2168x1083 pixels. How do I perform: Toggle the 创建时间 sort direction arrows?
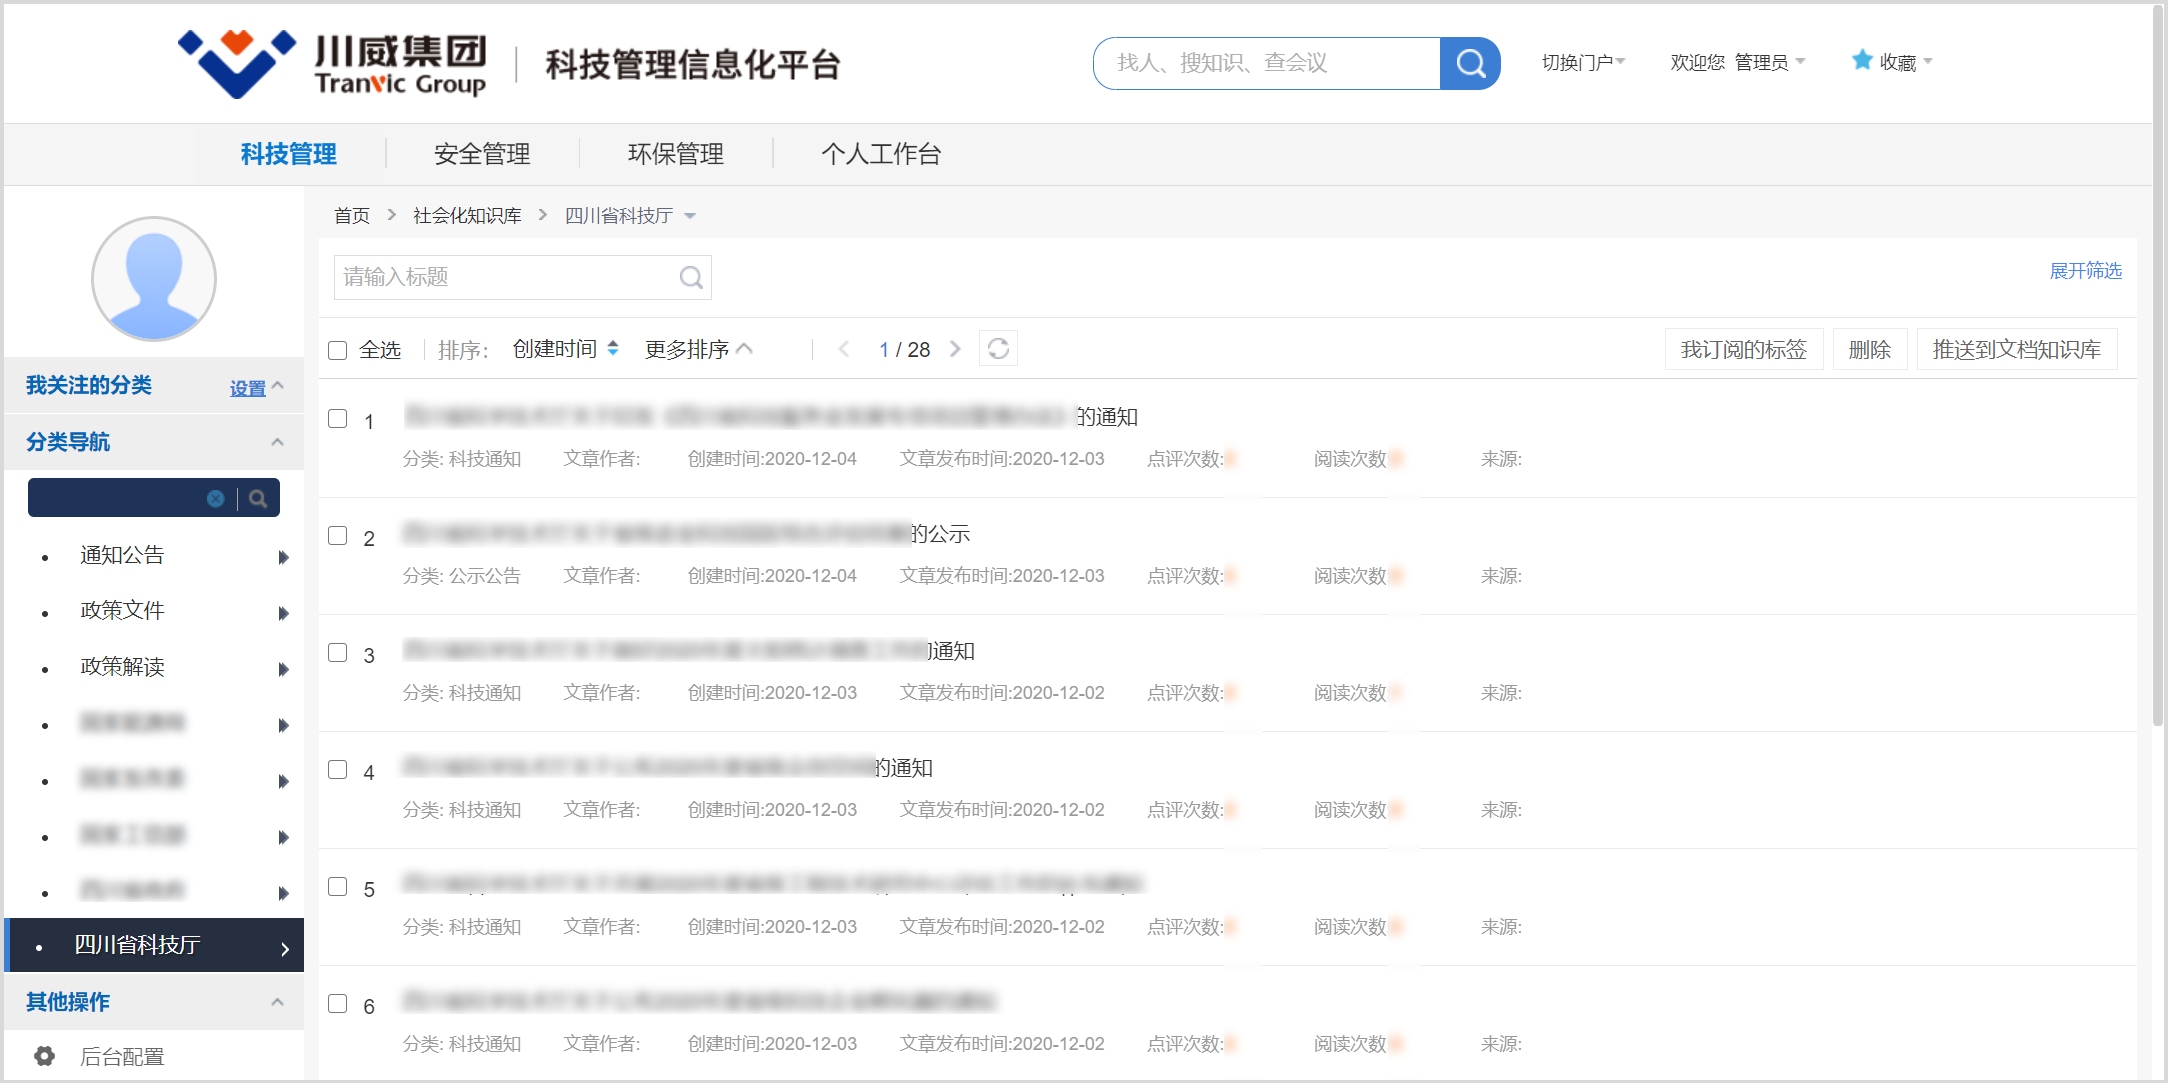tap(613, 348)
